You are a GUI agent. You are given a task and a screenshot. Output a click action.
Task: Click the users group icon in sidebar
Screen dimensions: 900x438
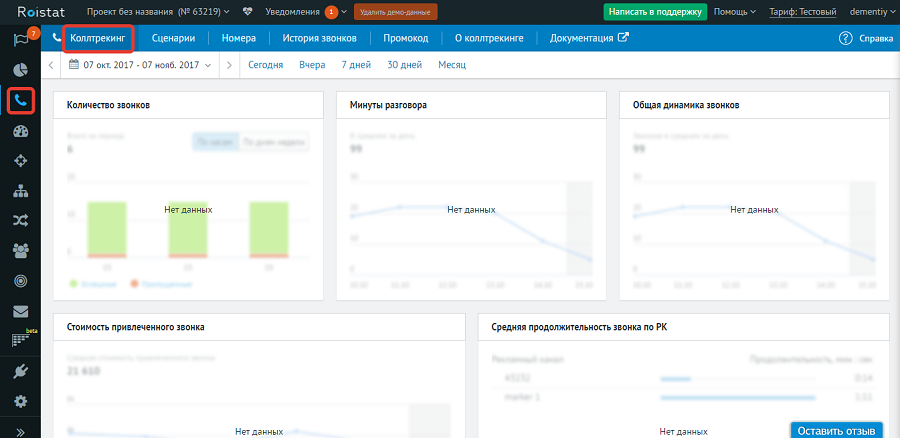tap(20, 250)
